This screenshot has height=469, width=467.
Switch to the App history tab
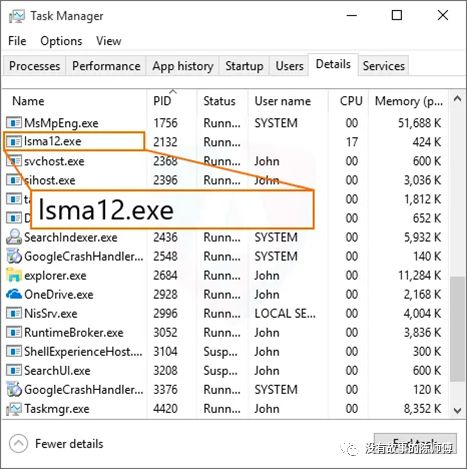(x=183, y=66)
